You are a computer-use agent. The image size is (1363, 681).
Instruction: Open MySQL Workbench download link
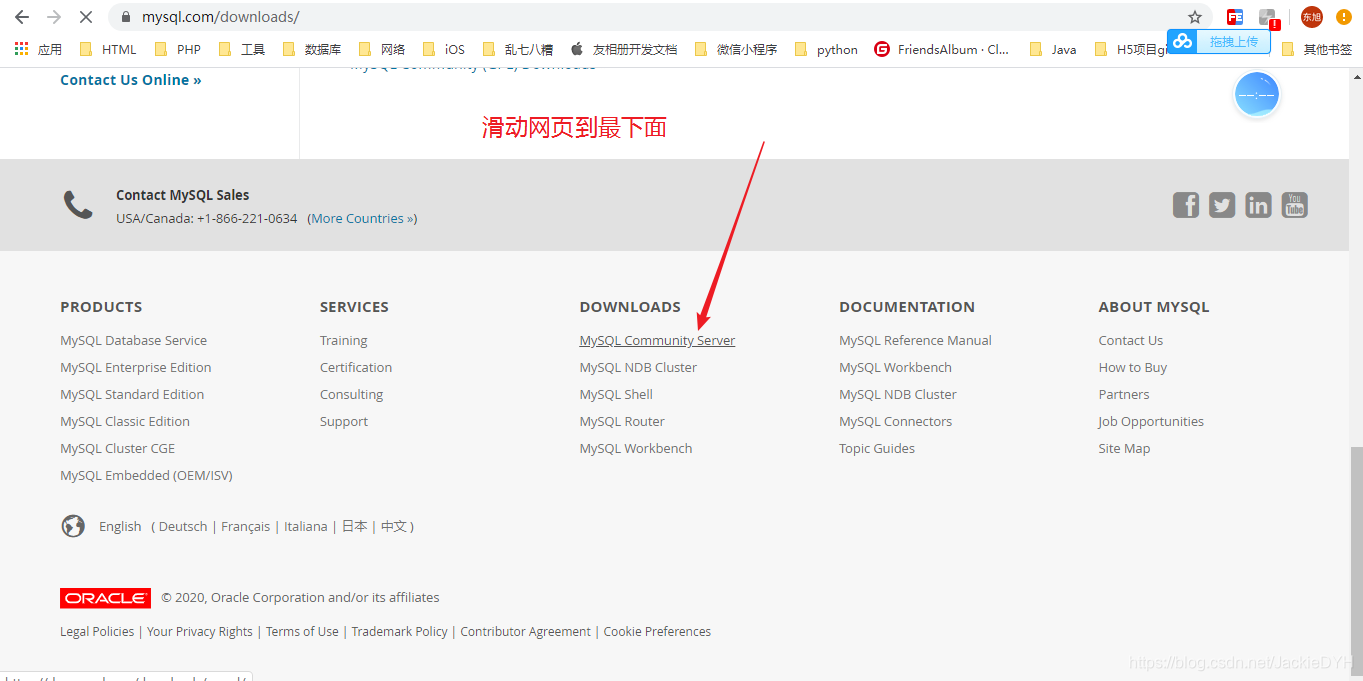(x=636, y=448)
